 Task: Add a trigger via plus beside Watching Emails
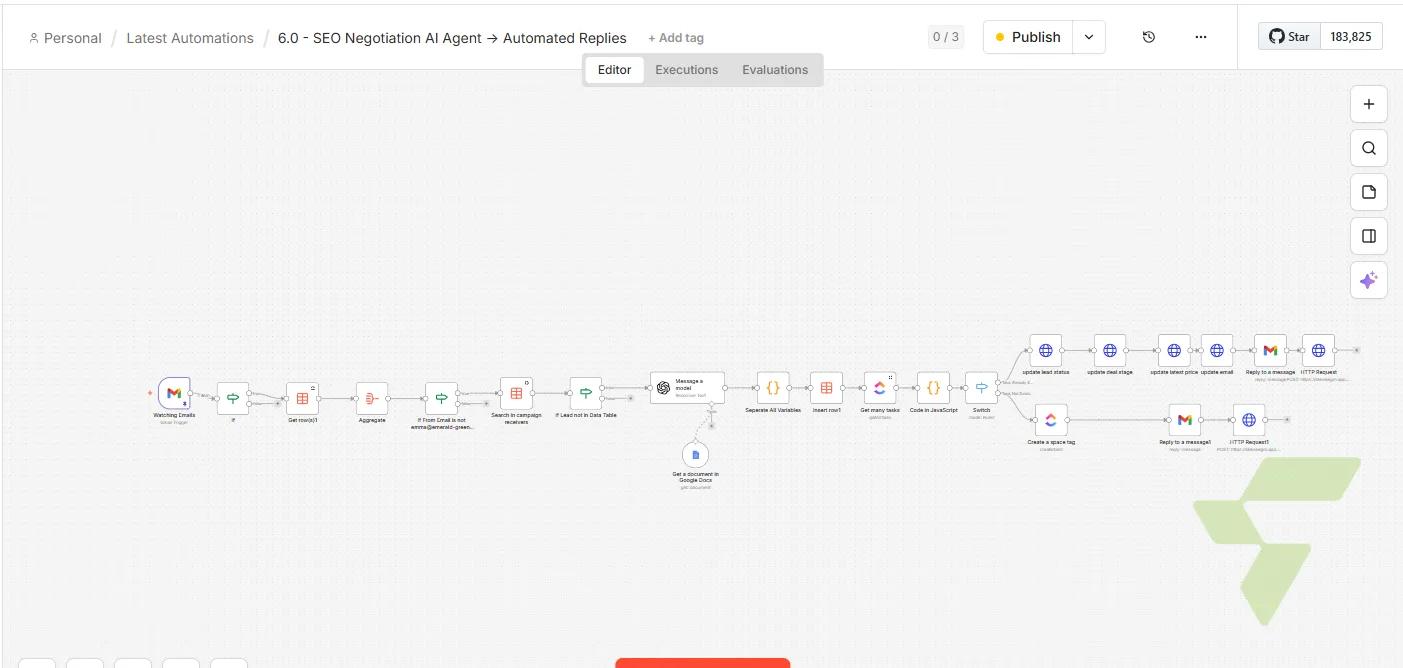[150, 393]
